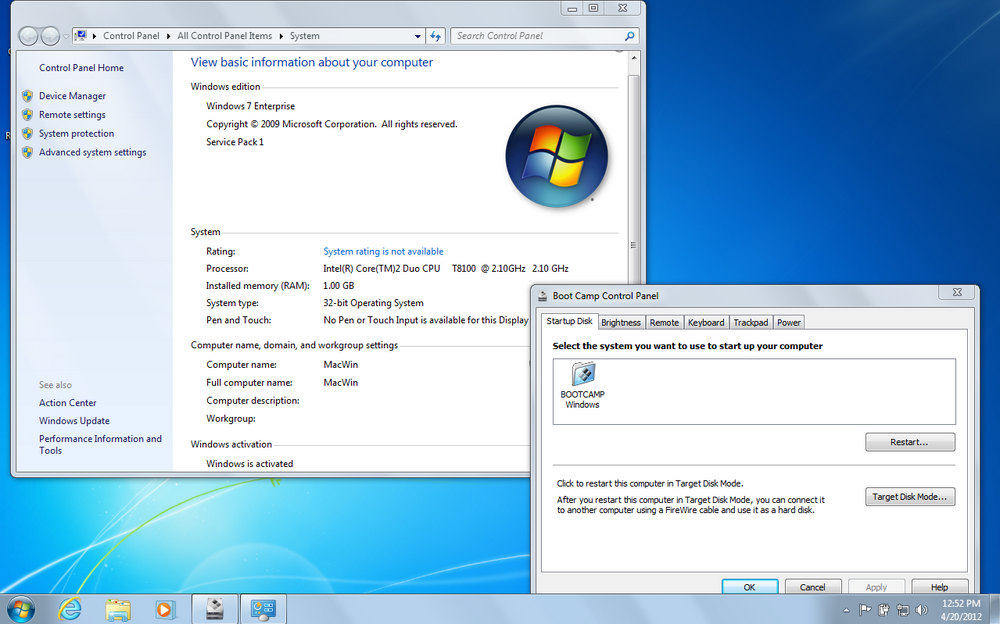
Task: Click the System protection shield icon
Action: (27, 133)
